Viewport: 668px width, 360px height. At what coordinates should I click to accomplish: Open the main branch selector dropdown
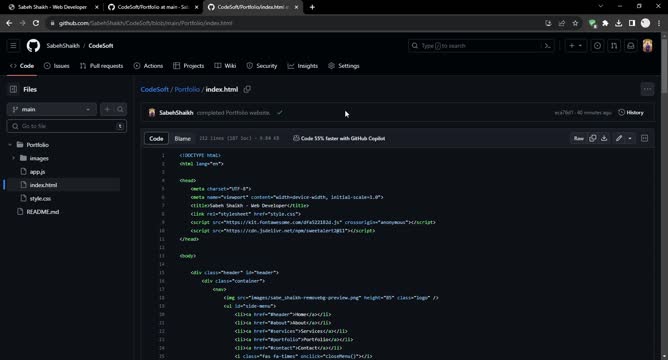coord(52,109)
